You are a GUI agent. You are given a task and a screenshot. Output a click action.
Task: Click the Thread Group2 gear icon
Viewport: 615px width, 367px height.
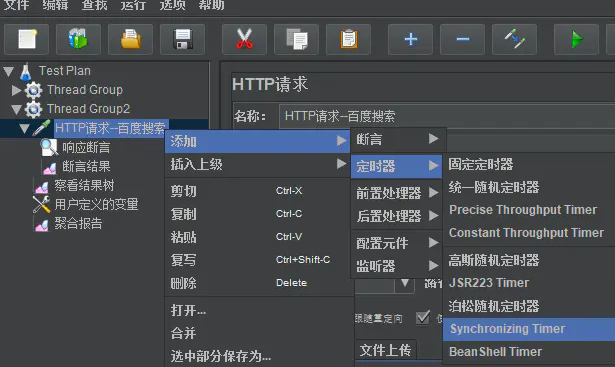point(33,109)
